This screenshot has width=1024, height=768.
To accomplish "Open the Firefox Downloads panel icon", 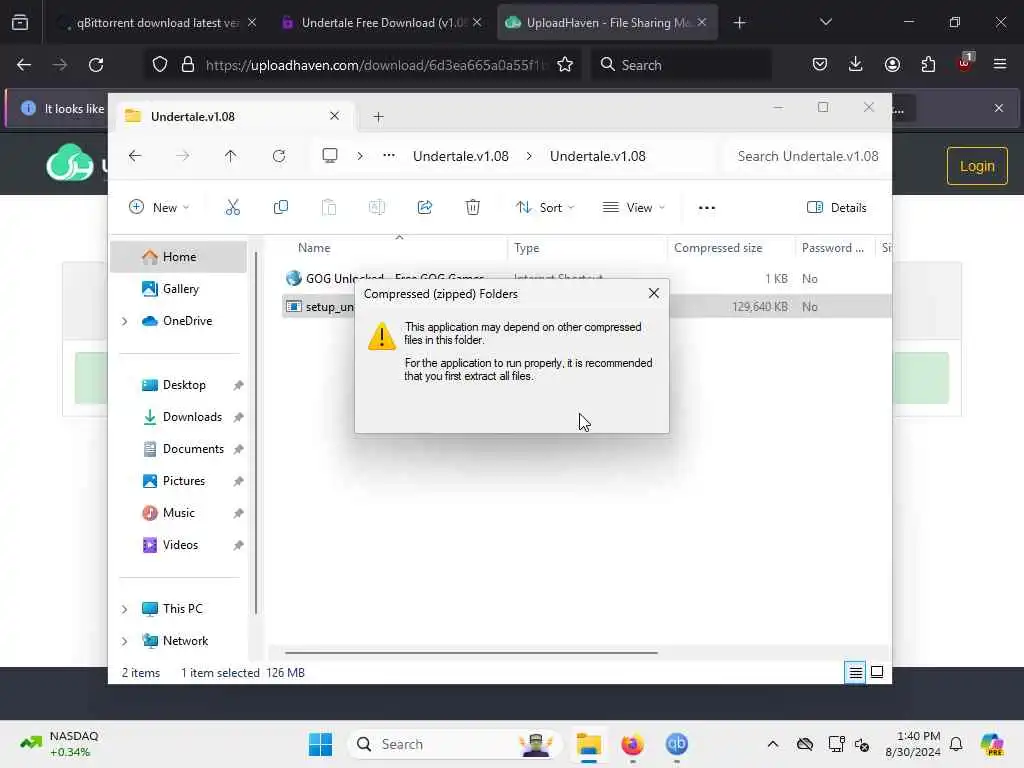I will [856, 64].
